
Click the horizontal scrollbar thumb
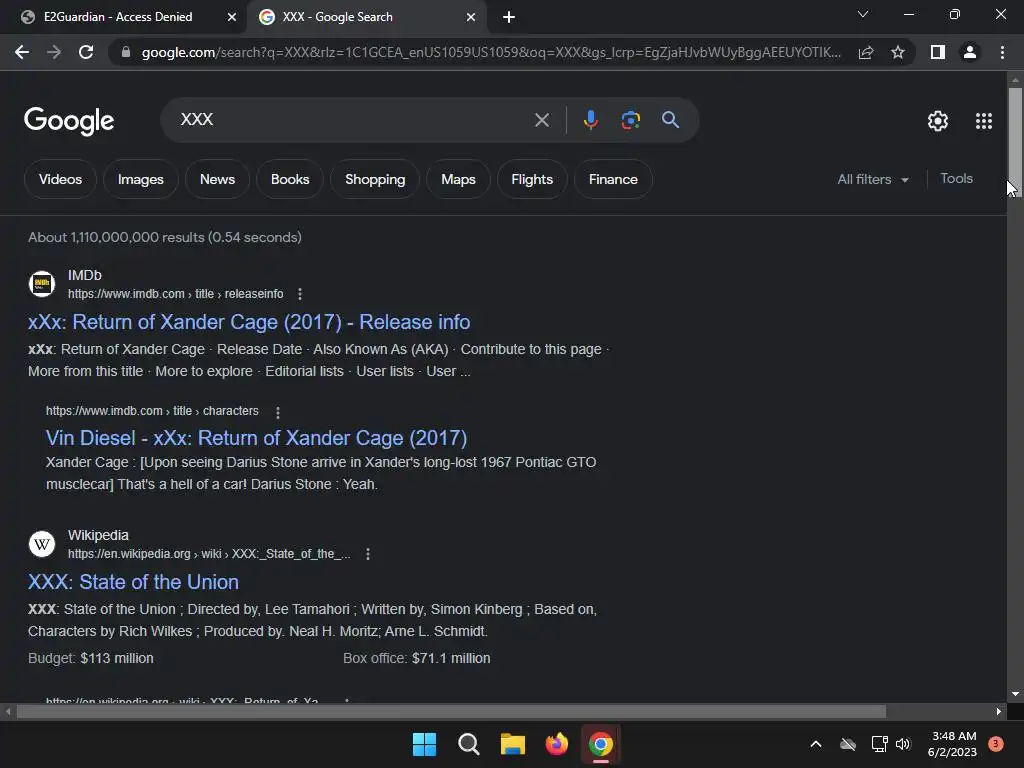point(451,711)
